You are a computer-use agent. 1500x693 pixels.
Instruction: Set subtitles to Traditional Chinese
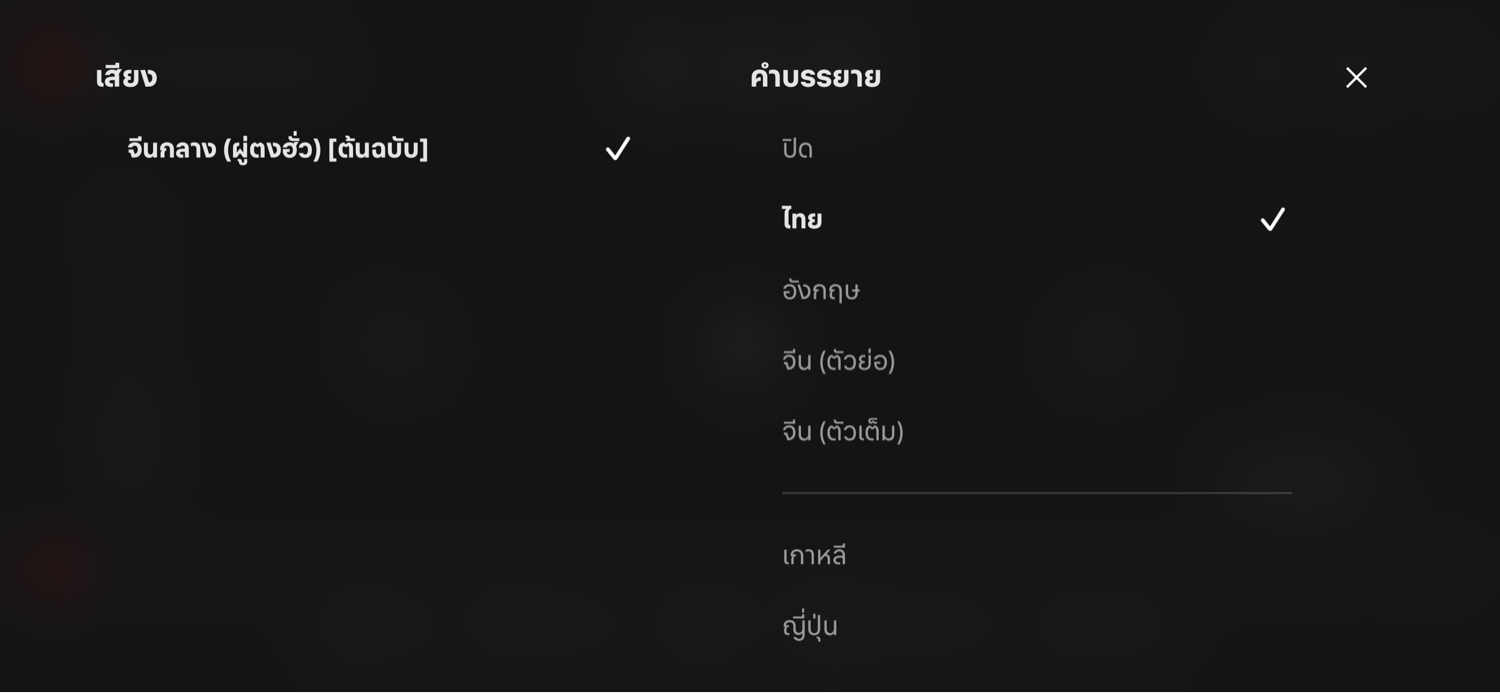tap(843, 432)
